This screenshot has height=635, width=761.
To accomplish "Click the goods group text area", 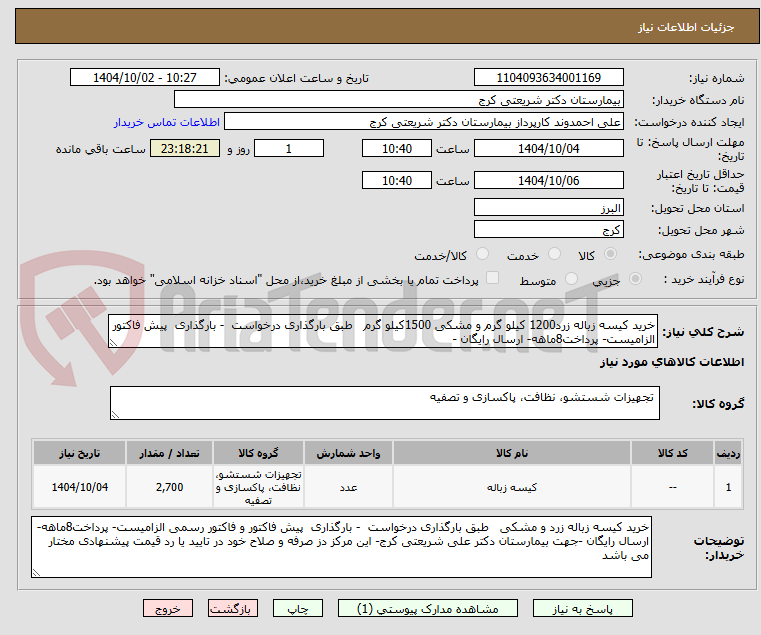I will (x=384, y=402).
